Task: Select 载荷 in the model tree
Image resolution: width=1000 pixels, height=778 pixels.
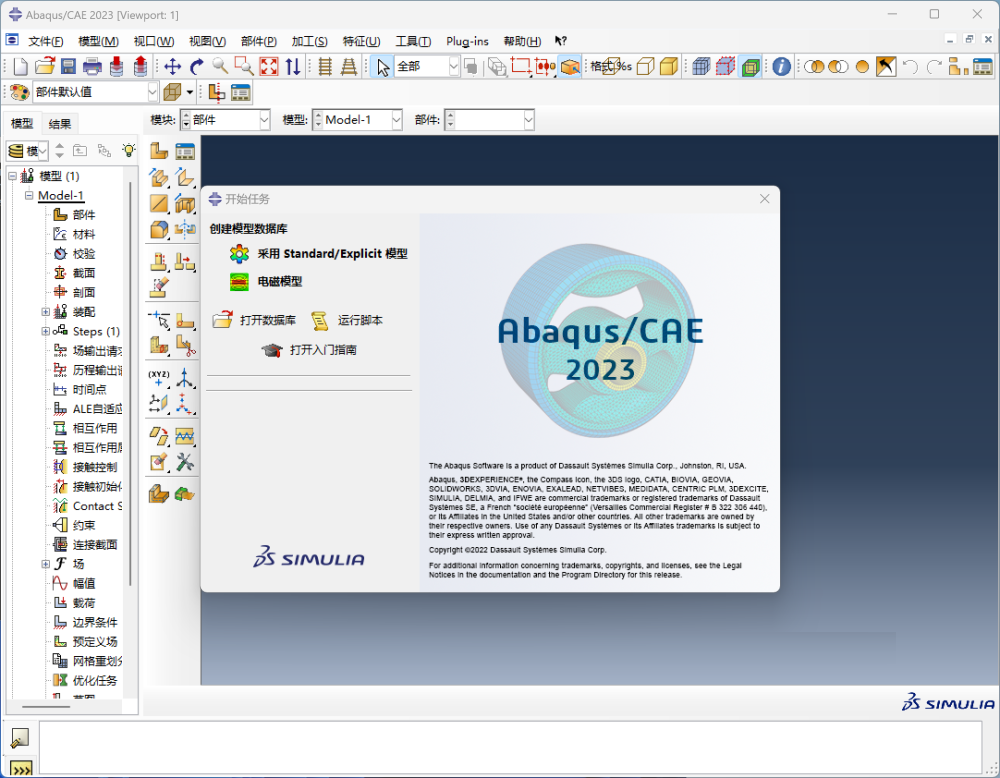Action: [84, 603]
